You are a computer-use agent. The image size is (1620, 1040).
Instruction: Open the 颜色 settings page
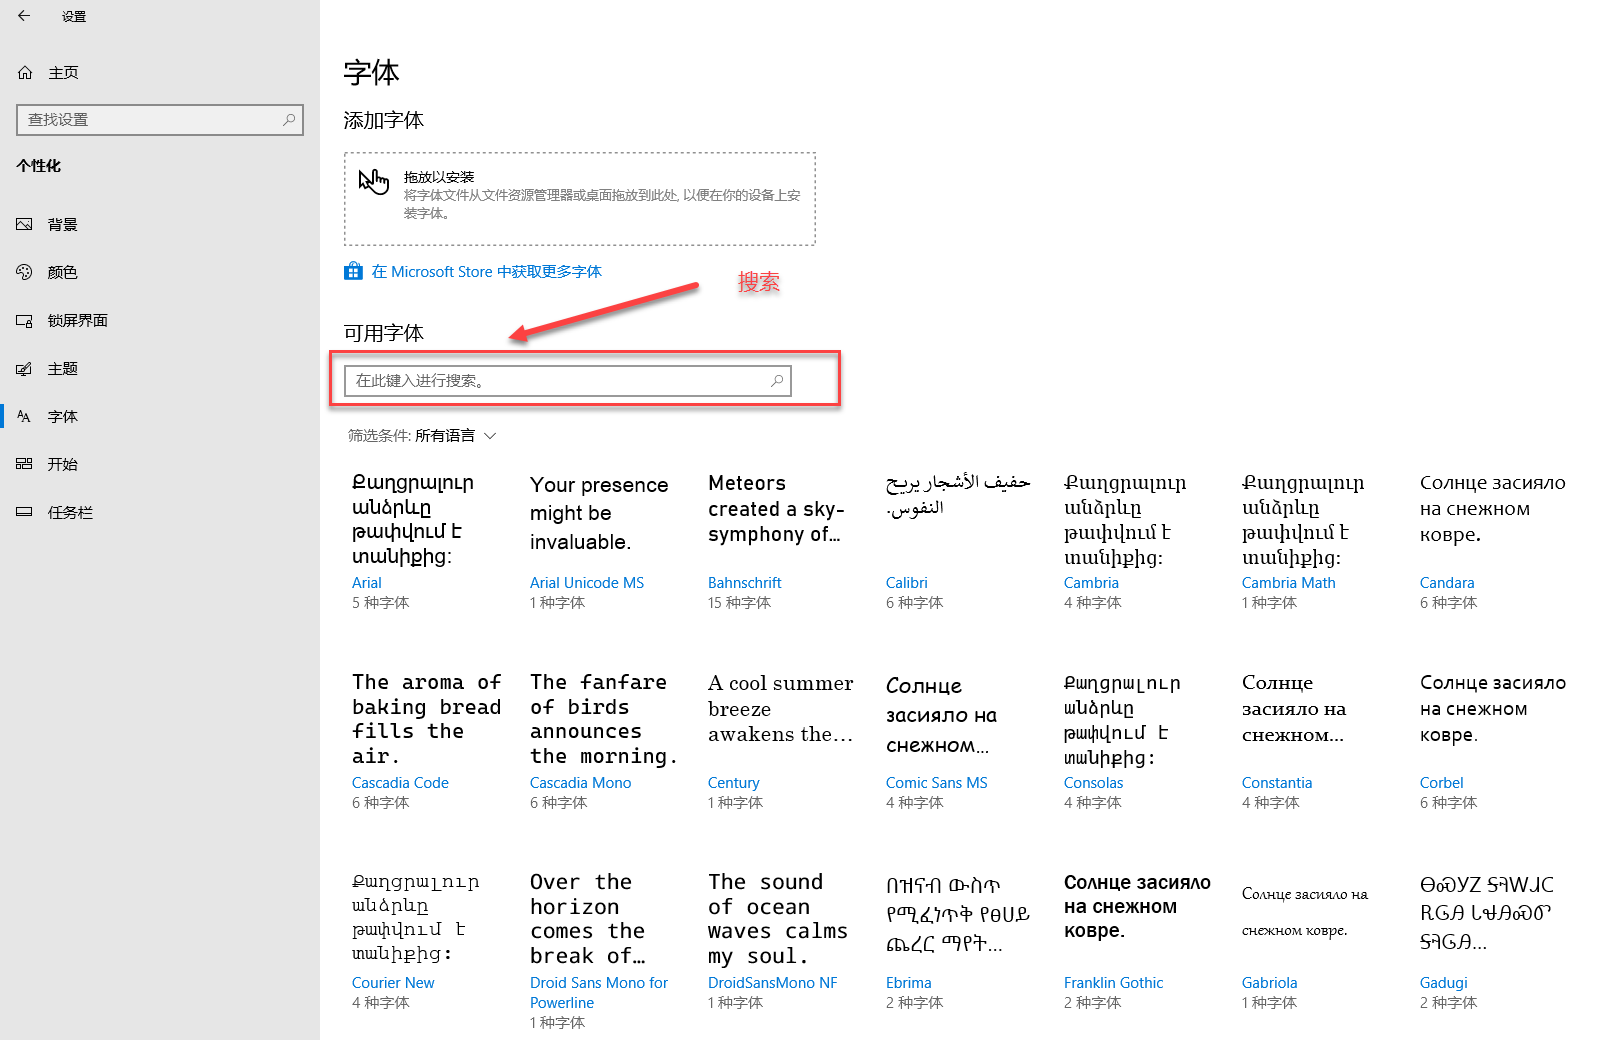(x=160, y=272)
